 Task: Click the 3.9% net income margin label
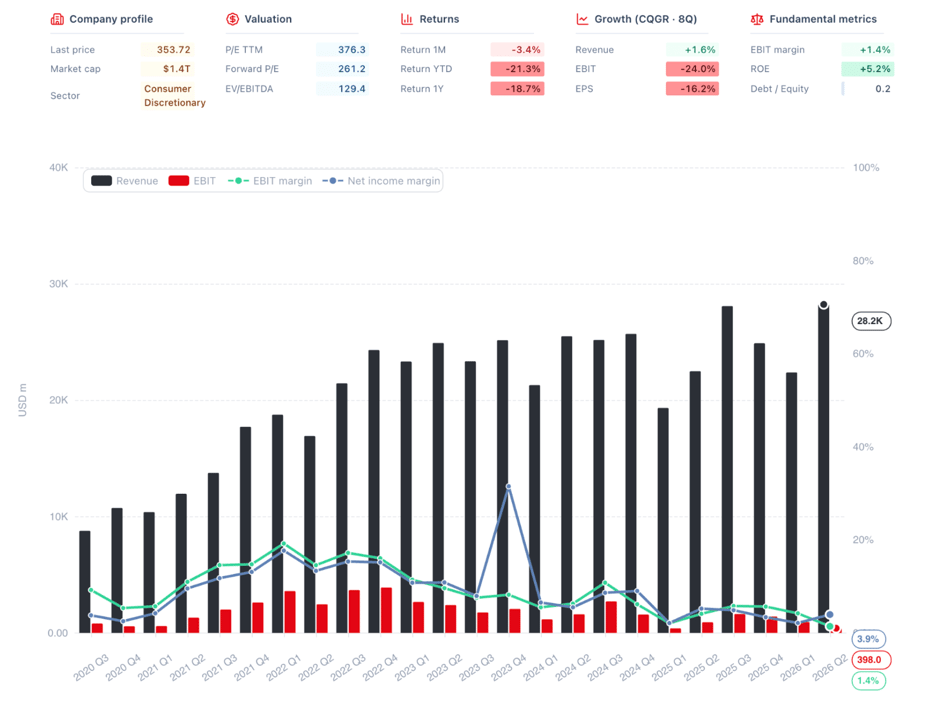pos(868,638)
